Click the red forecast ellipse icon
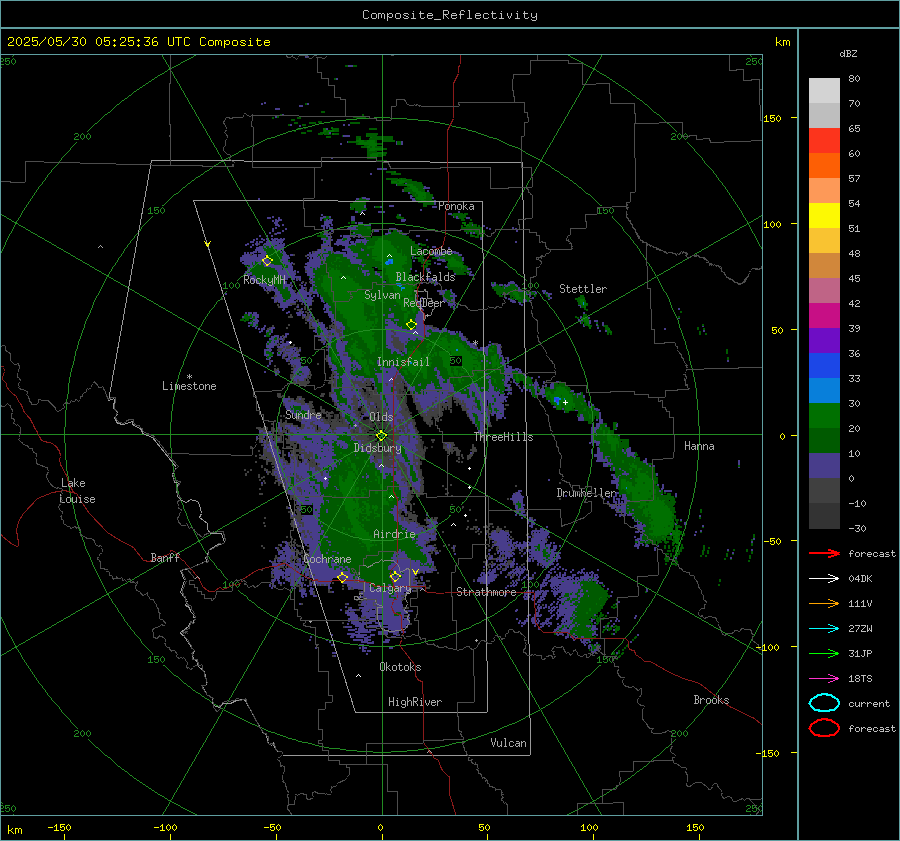The width and height of the screenshot is (900, 841). (824, 728)
